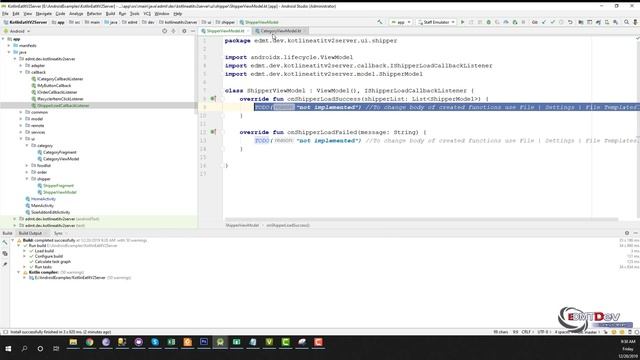Collapse the callback folder in project tree
Screen dimensions: 640x360
[21, 72]
